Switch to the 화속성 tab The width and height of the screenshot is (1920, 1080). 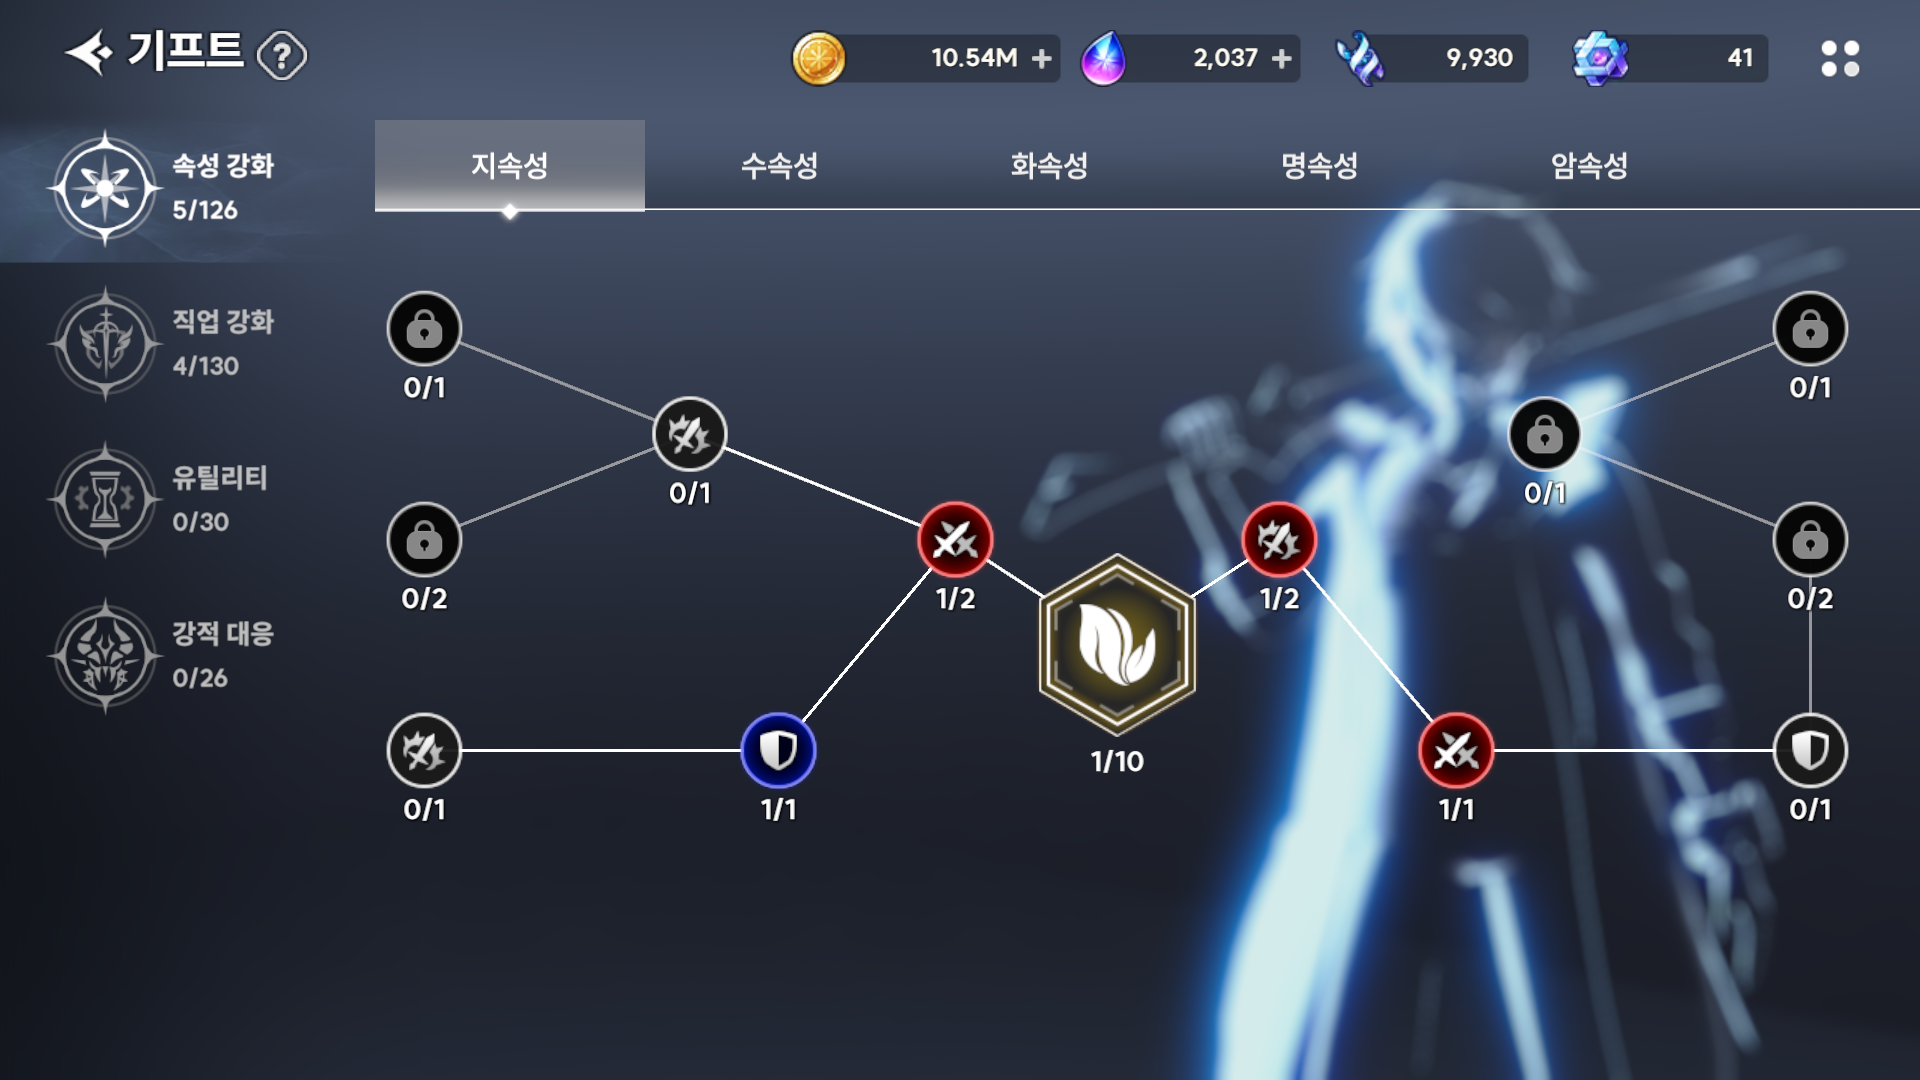coord(1049,165)
